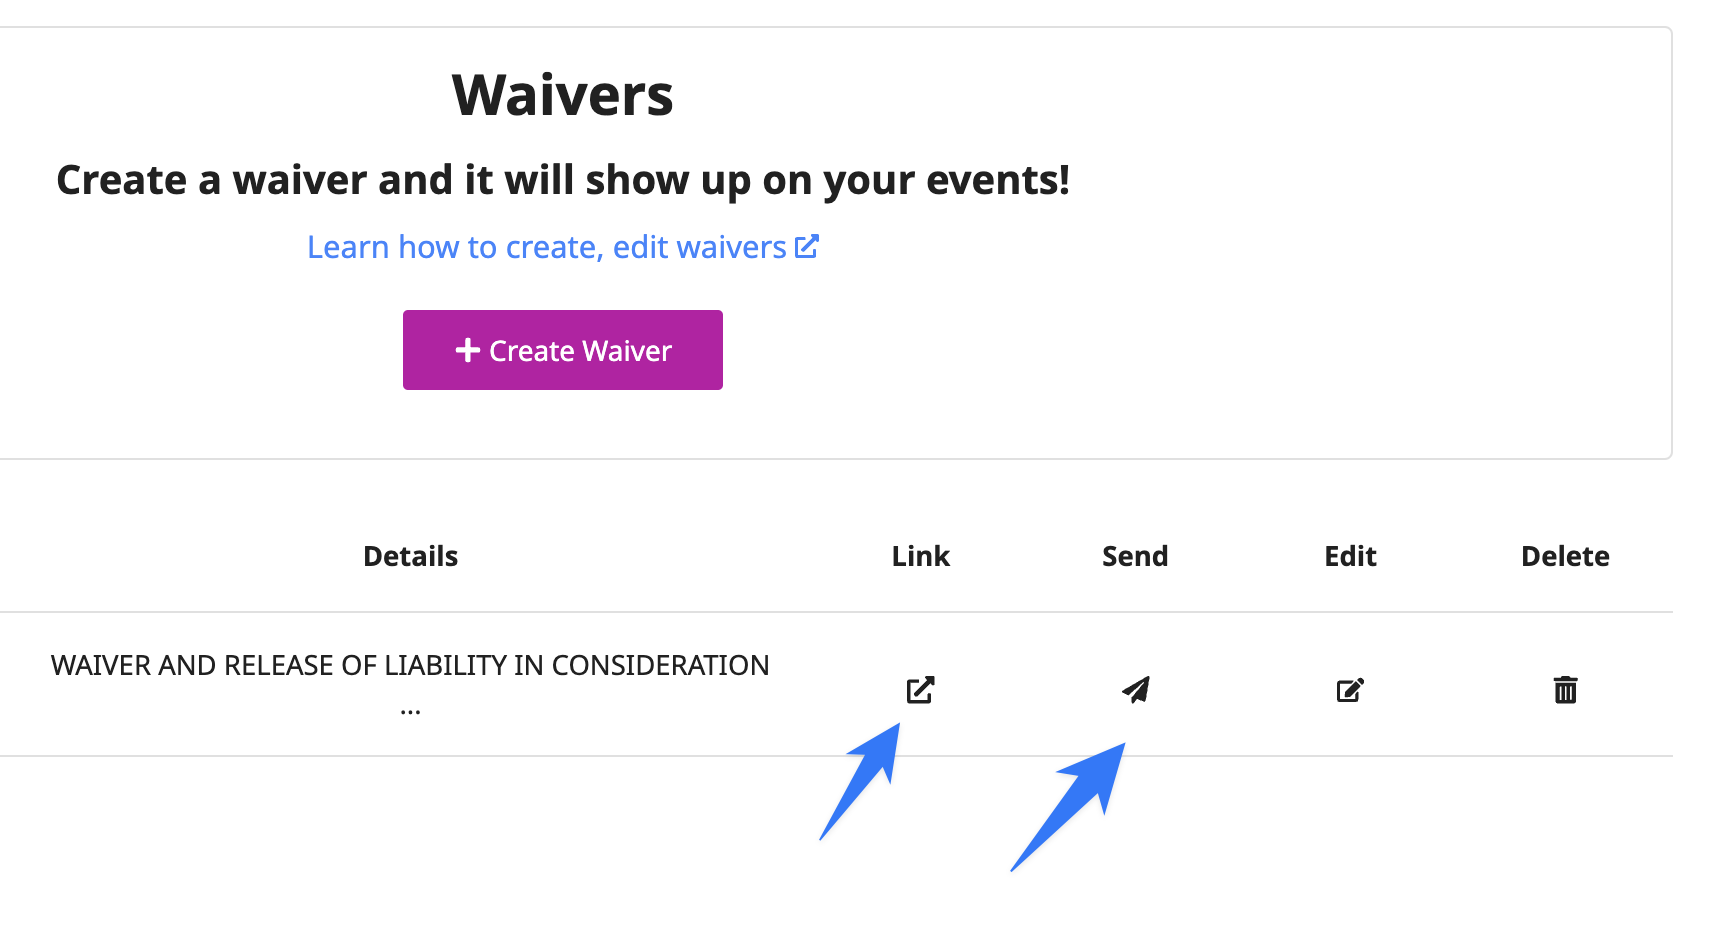Delete the waiver with the trash icon

1565,690
